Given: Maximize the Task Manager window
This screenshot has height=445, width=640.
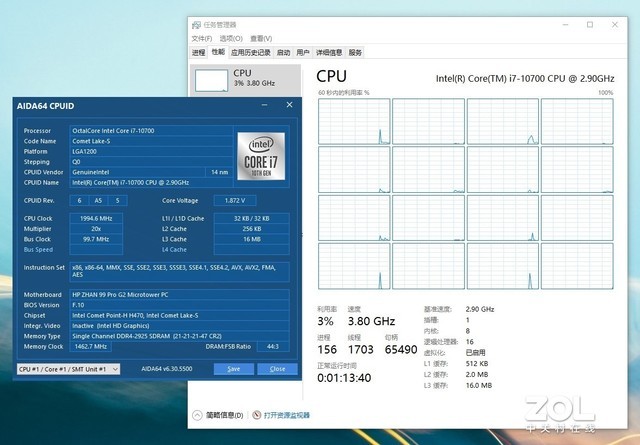Looking at the screenshot, I should point(590,24).
